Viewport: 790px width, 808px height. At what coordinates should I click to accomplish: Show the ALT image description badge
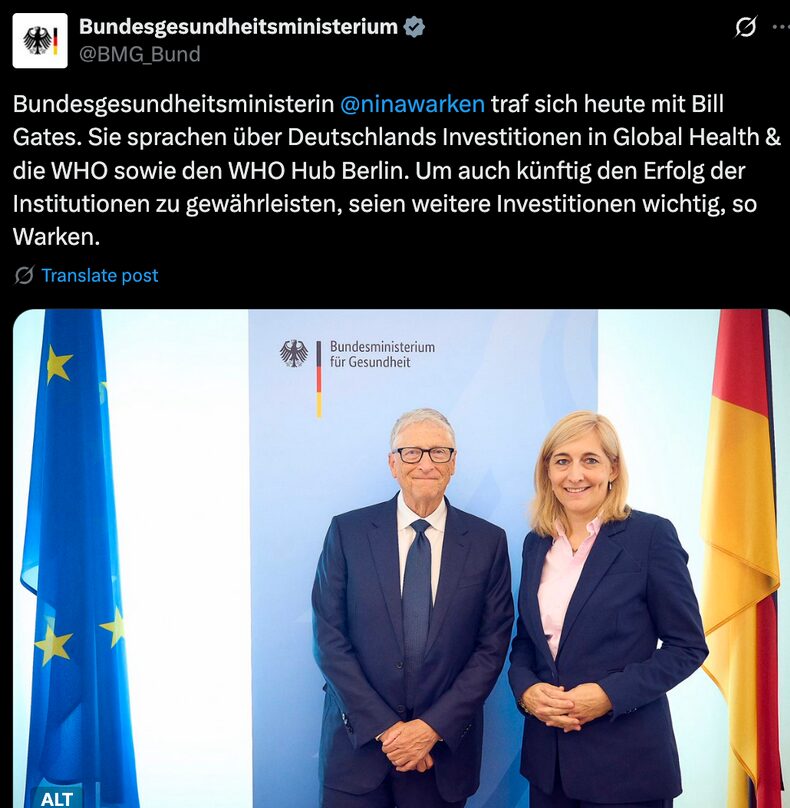coord(56,798)
